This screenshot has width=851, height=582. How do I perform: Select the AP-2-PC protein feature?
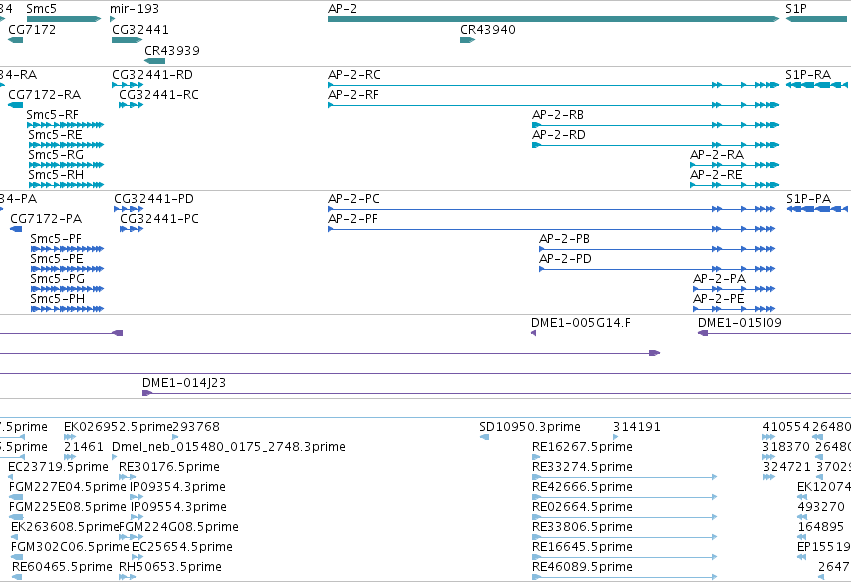[x=551, y=209]
